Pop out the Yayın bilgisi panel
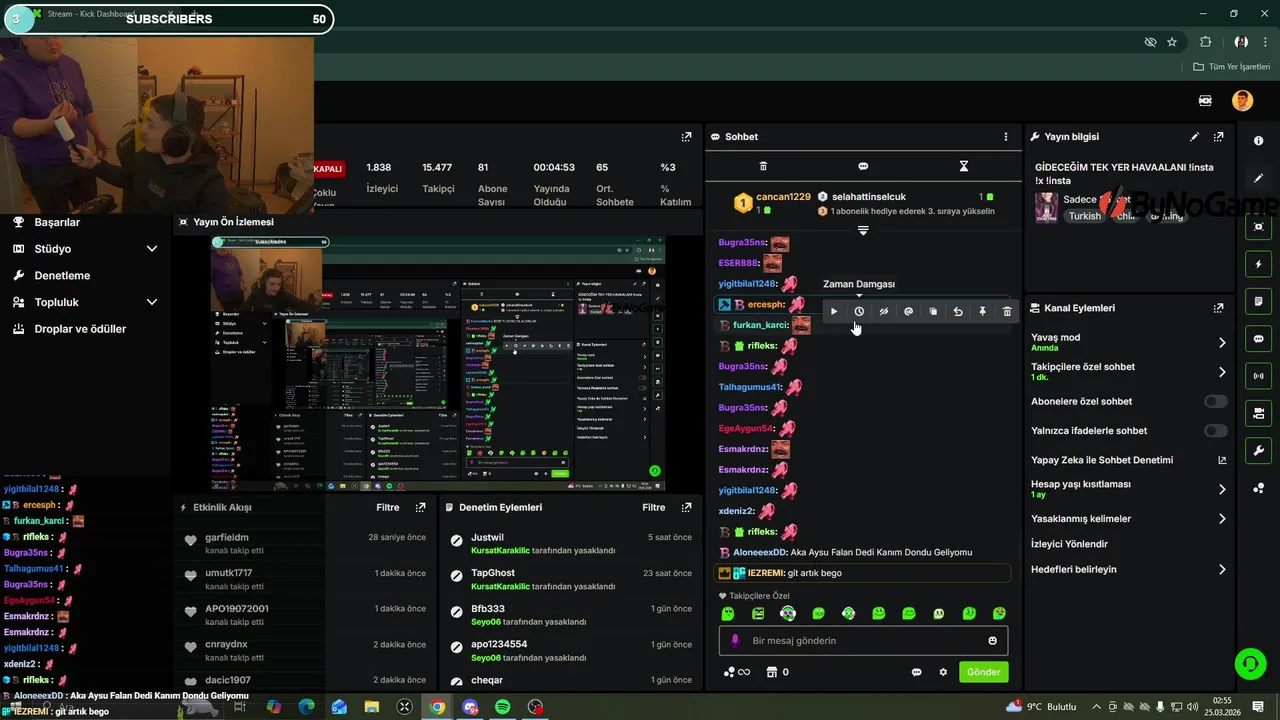This screenshot has height=720, width=1280. (x=1218, y=137)
